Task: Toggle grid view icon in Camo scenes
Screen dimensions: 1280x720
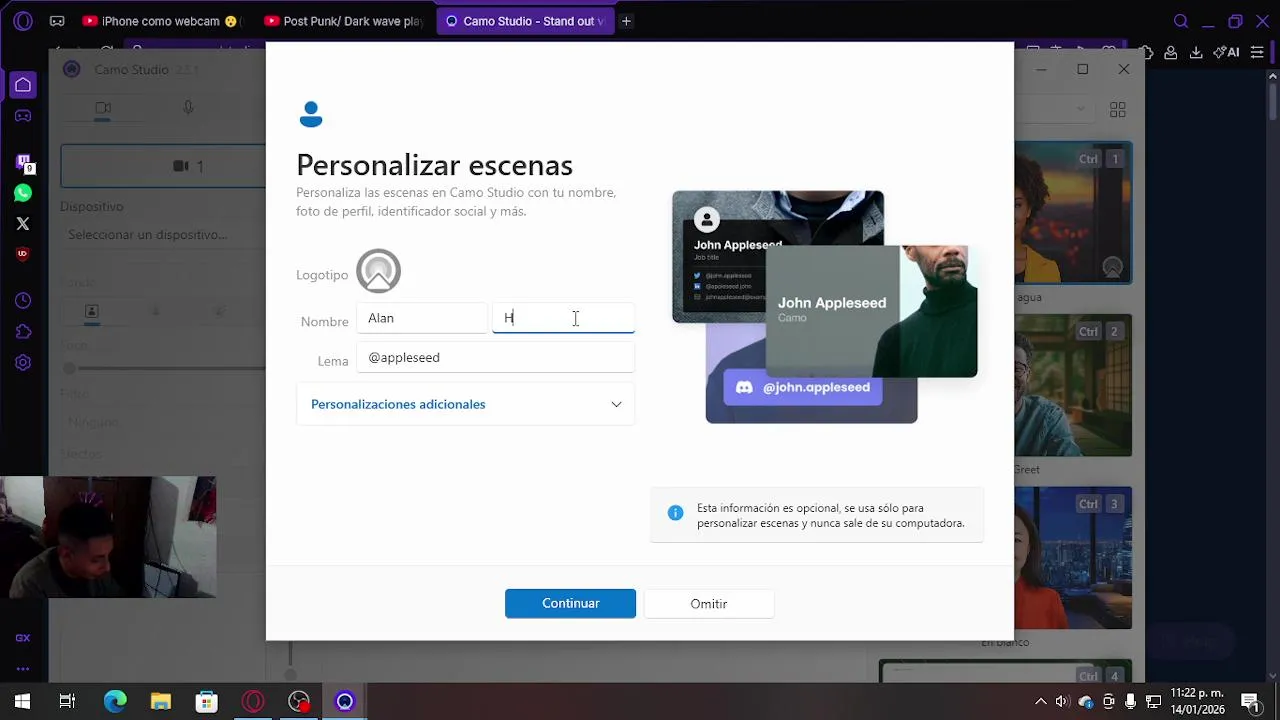Action: (1118, 109)
